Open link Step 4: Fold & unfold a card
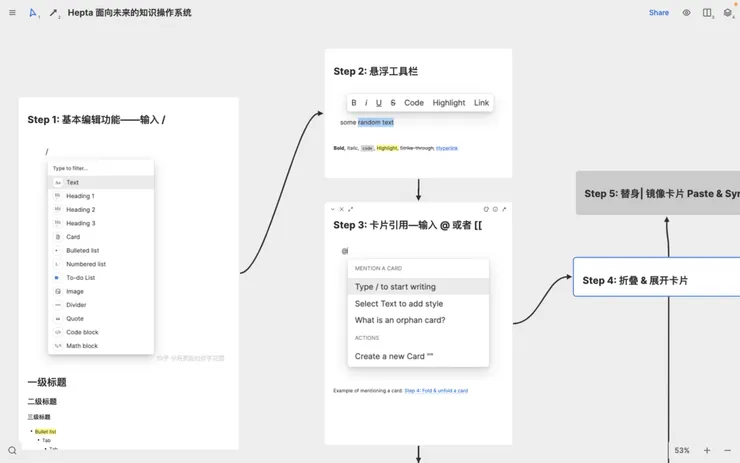Image resolution: width=740 pixels, height=463 pixels. 436,391
